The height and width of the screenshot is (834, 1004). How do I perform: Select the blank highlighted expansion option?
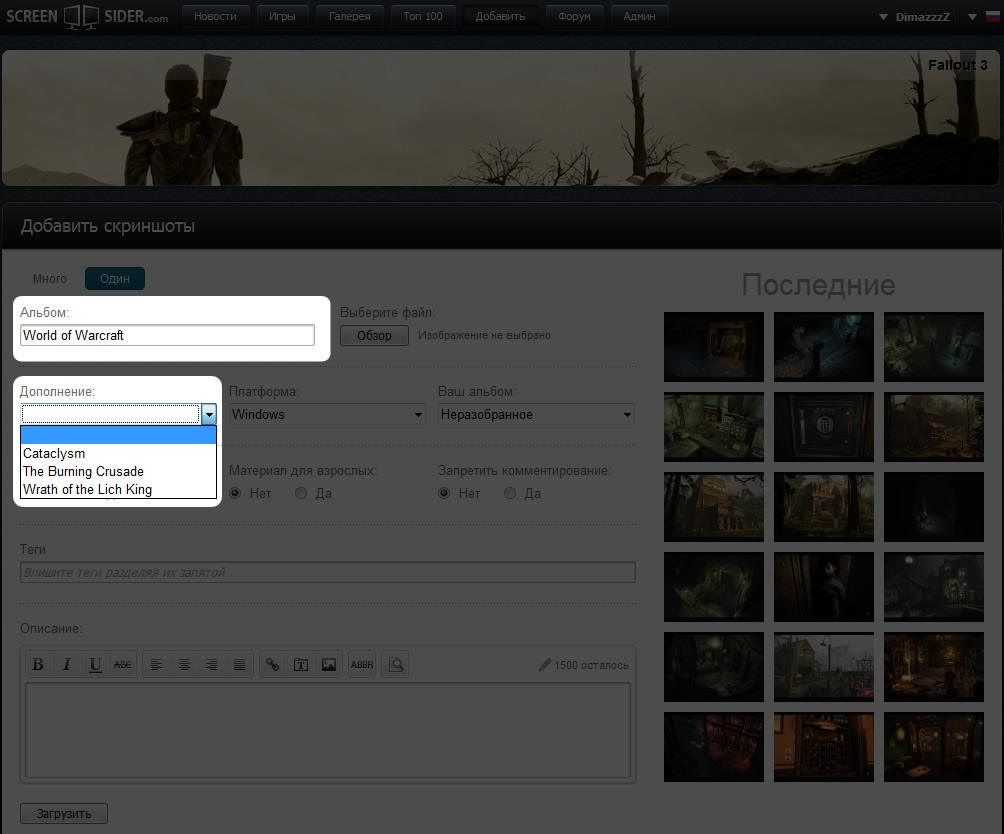pos(118,435)
